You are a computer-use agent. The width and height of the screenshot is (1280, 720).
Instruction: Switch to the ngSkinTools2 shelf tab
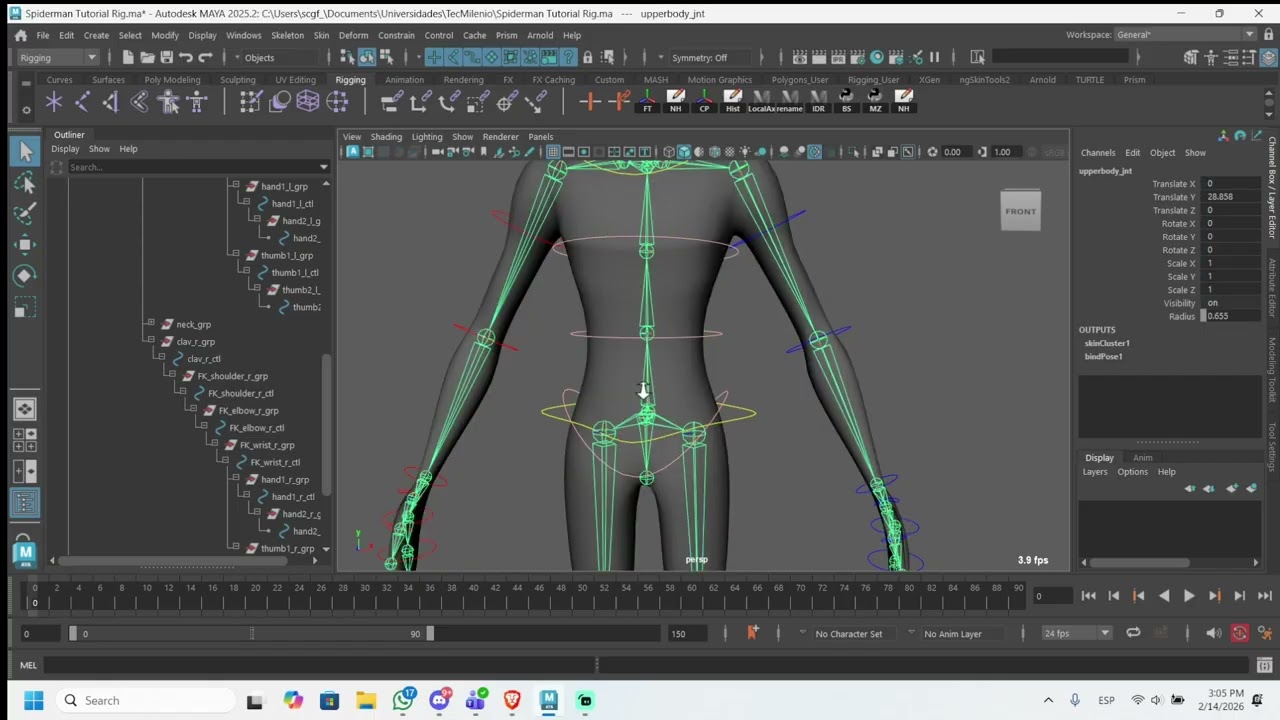(x=984, y=80)
